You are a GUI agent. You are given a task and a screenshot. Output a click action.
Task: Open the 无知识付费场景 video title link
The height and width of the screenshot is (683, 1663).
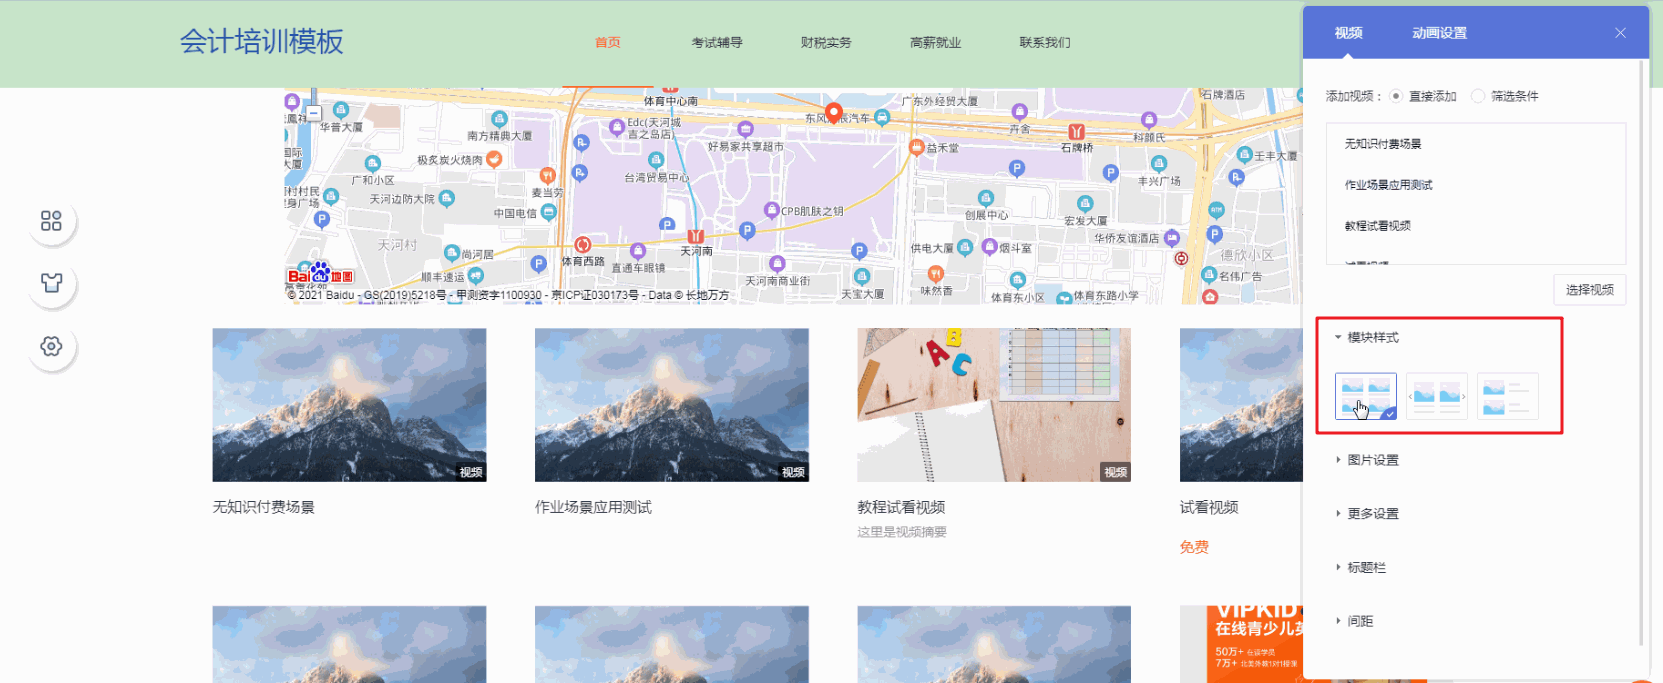264,507
